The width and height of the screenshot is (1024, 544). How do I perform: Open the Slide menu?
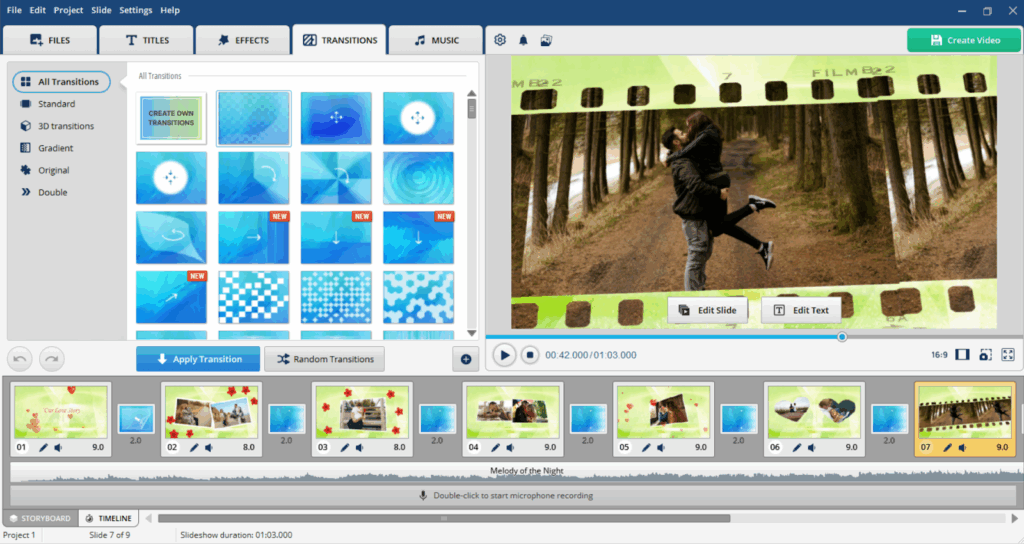[x=101, y=10]
